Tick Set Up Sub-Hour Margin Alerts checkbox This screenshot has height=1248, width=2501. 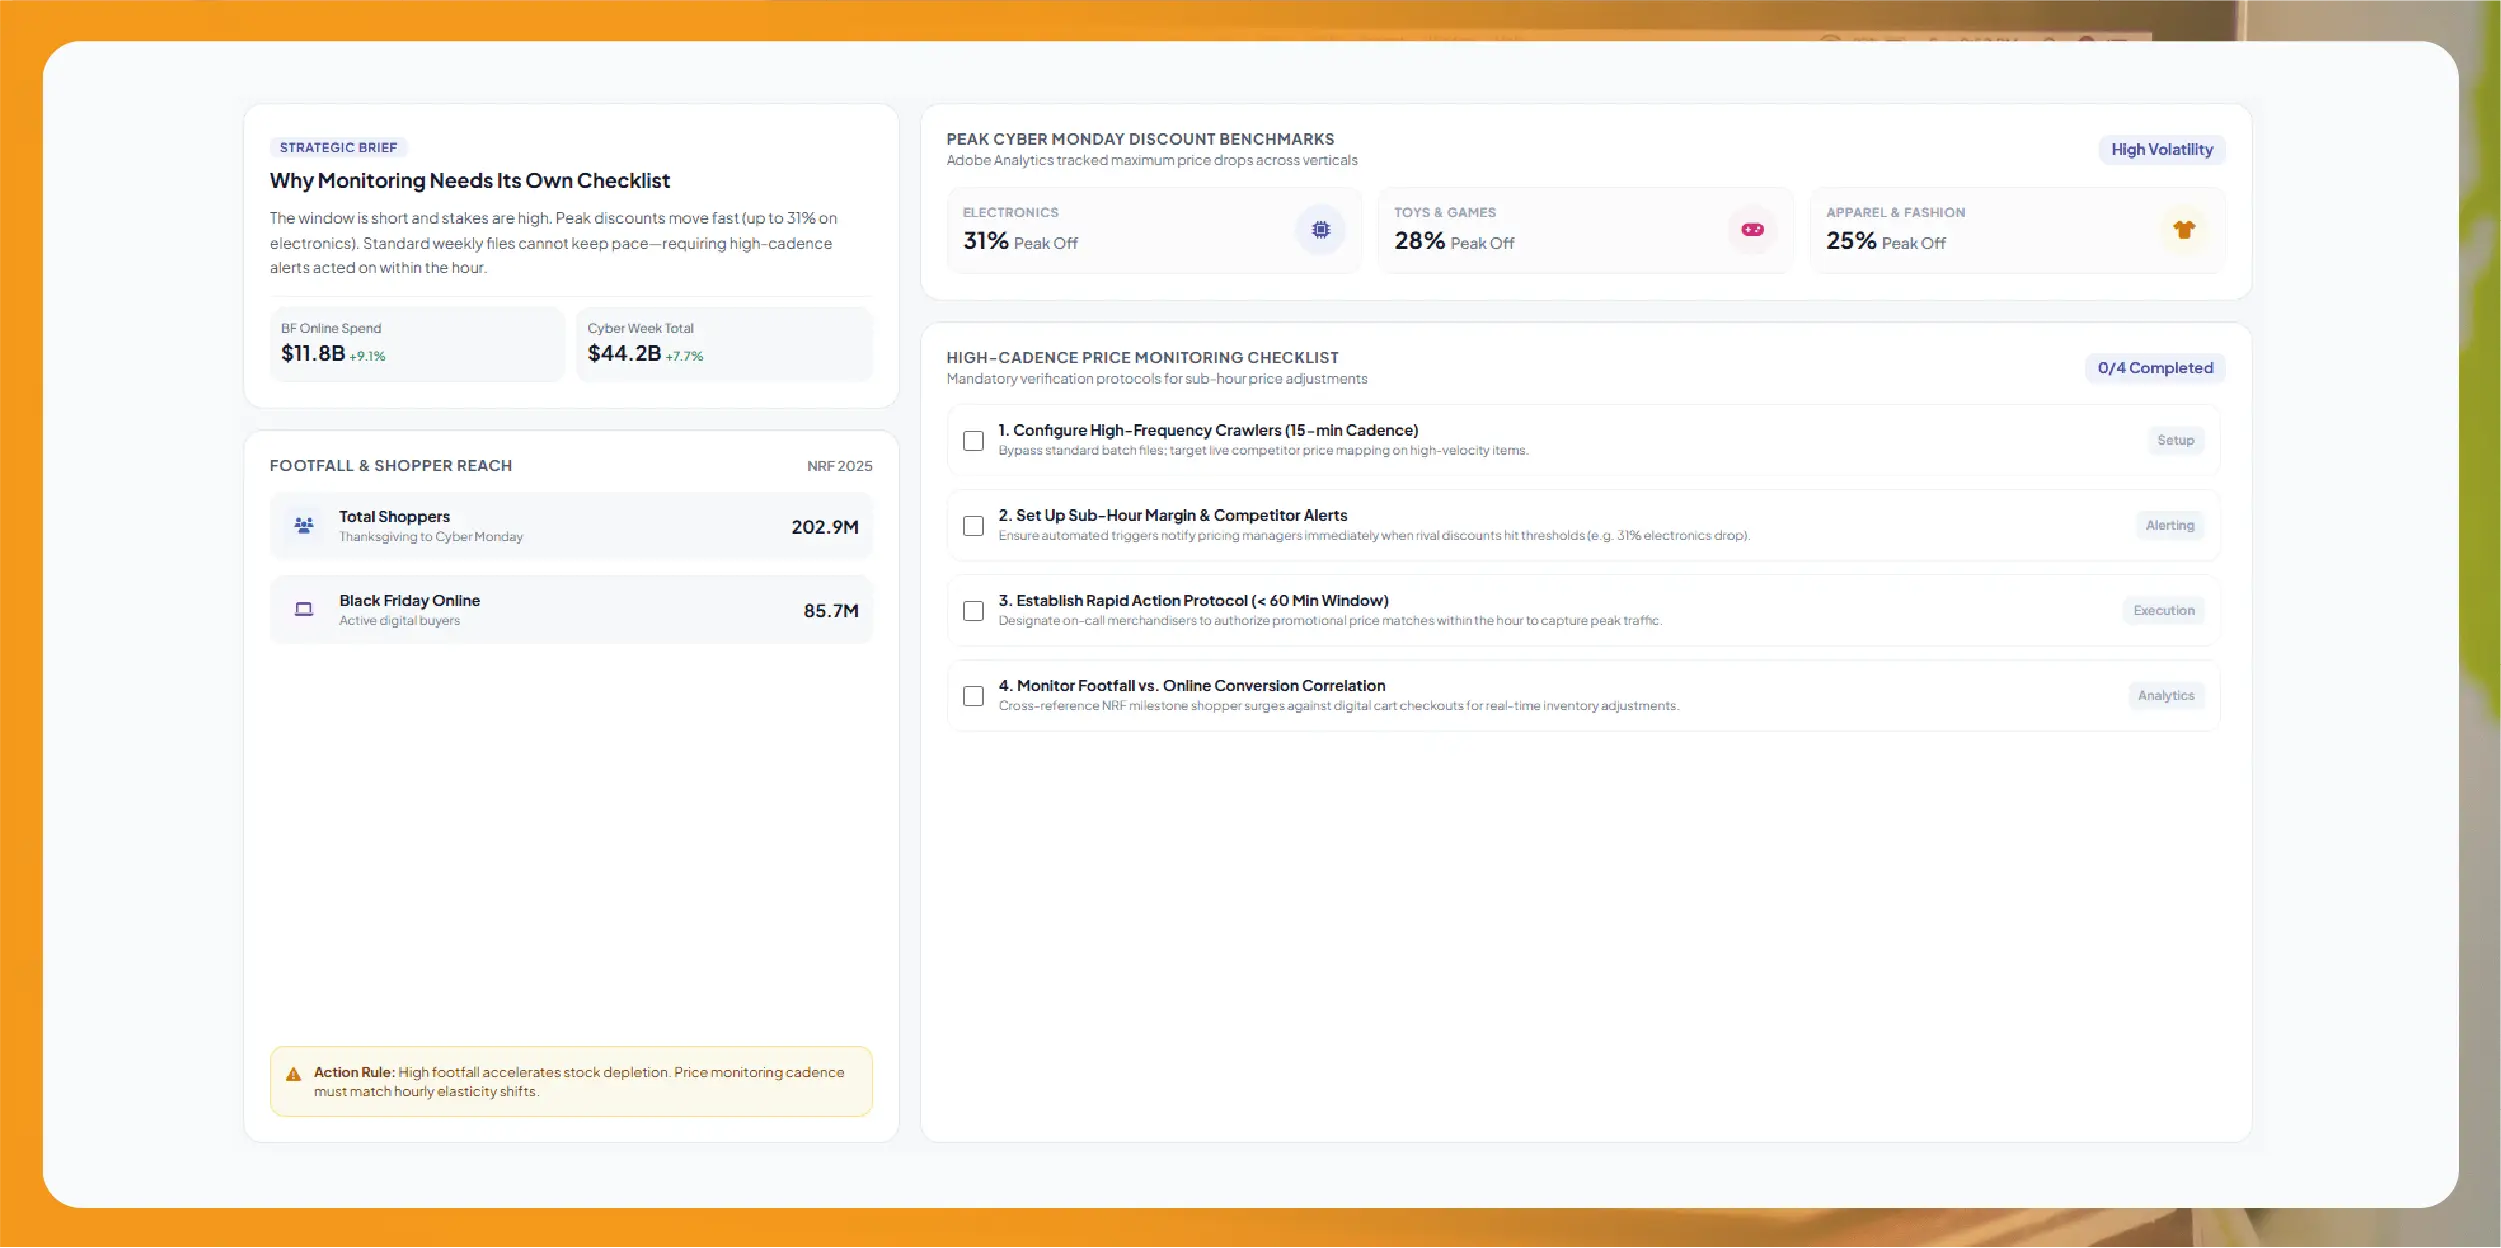click(x=973, y=526)
